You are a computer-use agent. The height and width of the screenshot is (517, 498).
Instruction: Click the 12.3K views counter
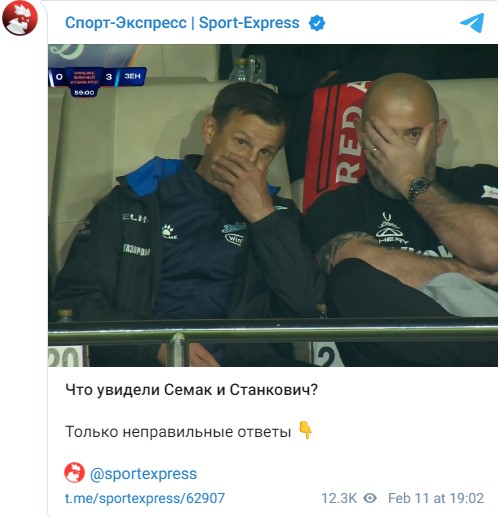tap(339, 498)
